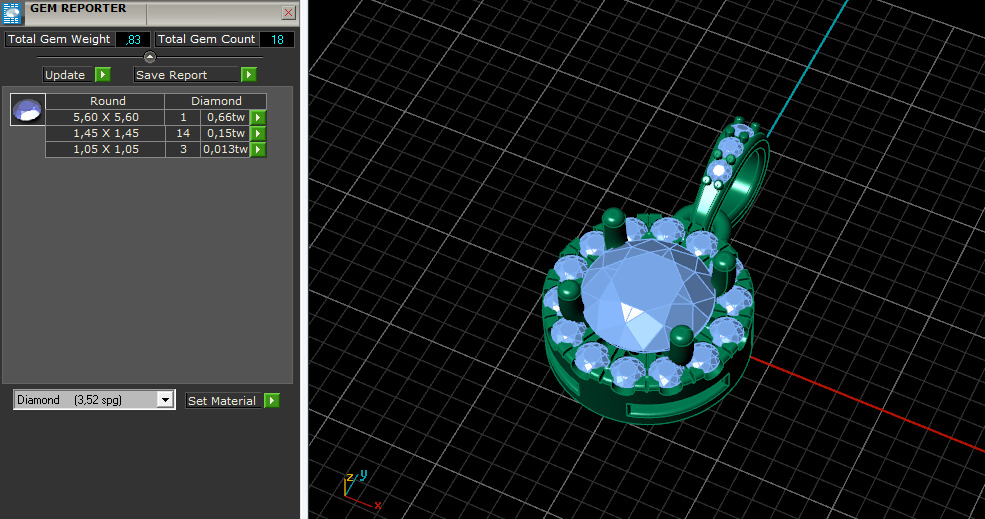Image resolution: width=985 pixels, height=519 pixels.
Task: Click the Total Gem Count value field
Action: (277, 39)
